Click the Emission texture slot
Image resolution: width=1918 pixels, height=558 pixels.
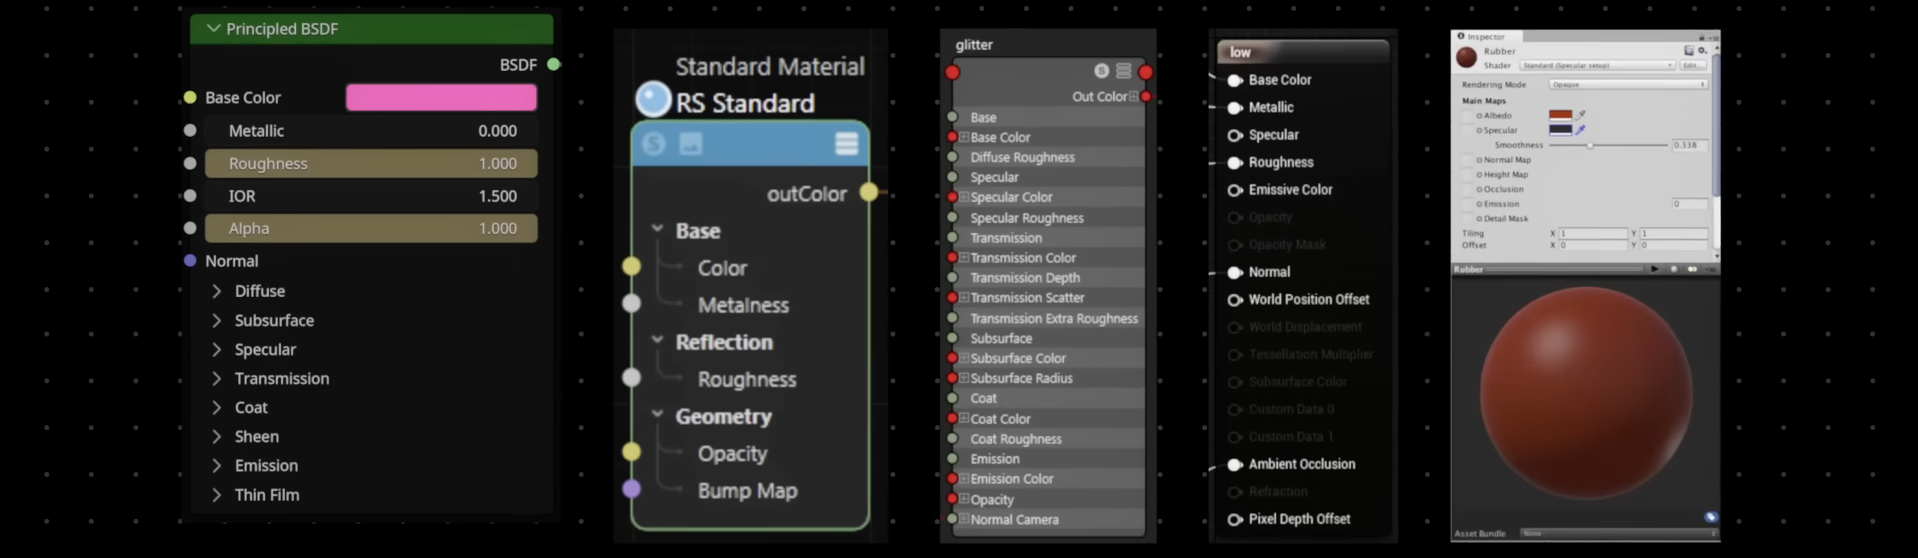1467,203
